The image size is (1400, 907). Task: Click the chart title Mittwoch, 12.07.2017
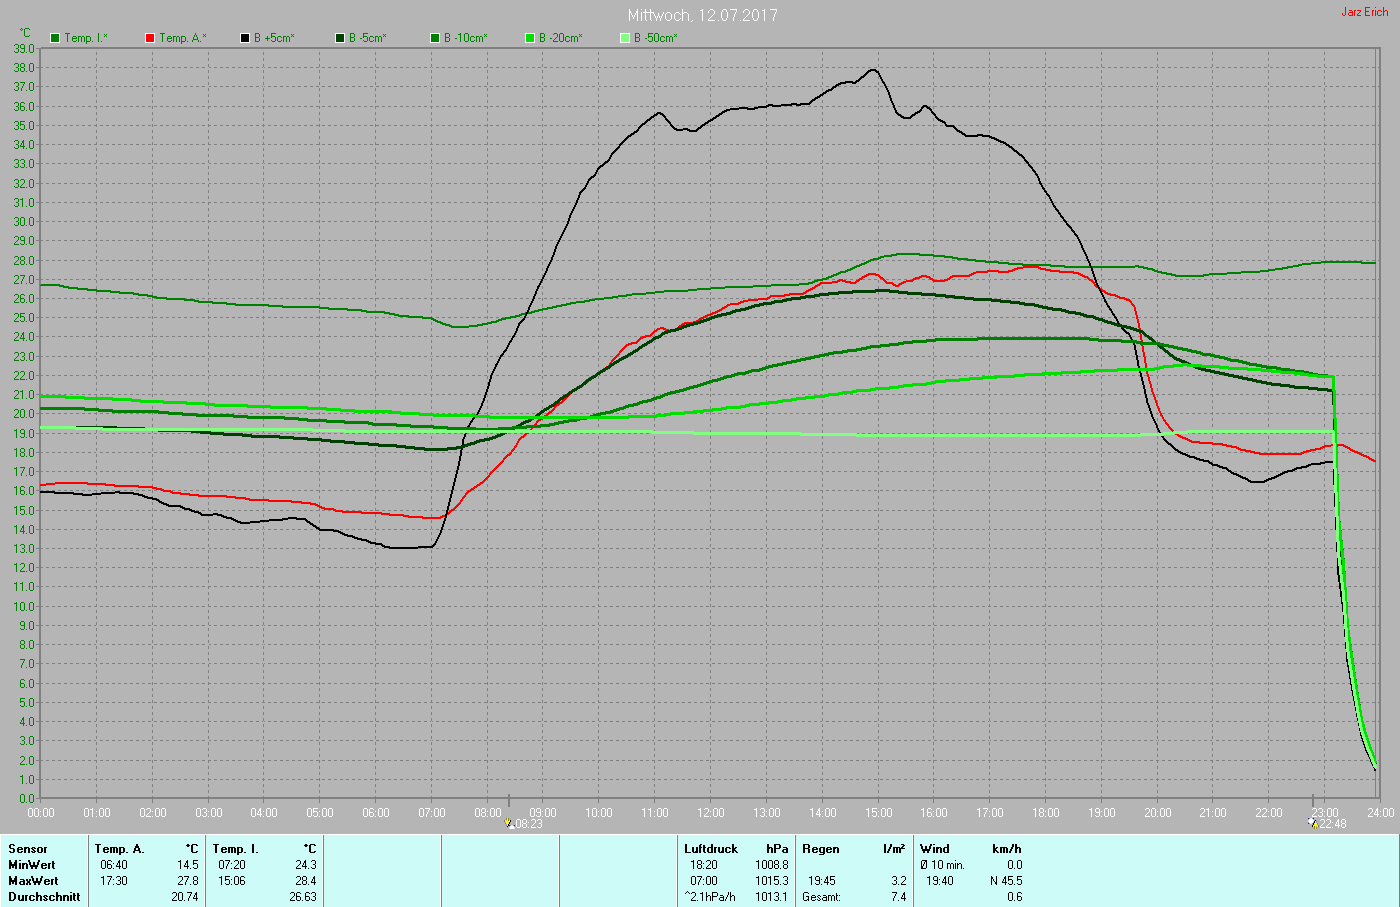[x=702, y=15]
